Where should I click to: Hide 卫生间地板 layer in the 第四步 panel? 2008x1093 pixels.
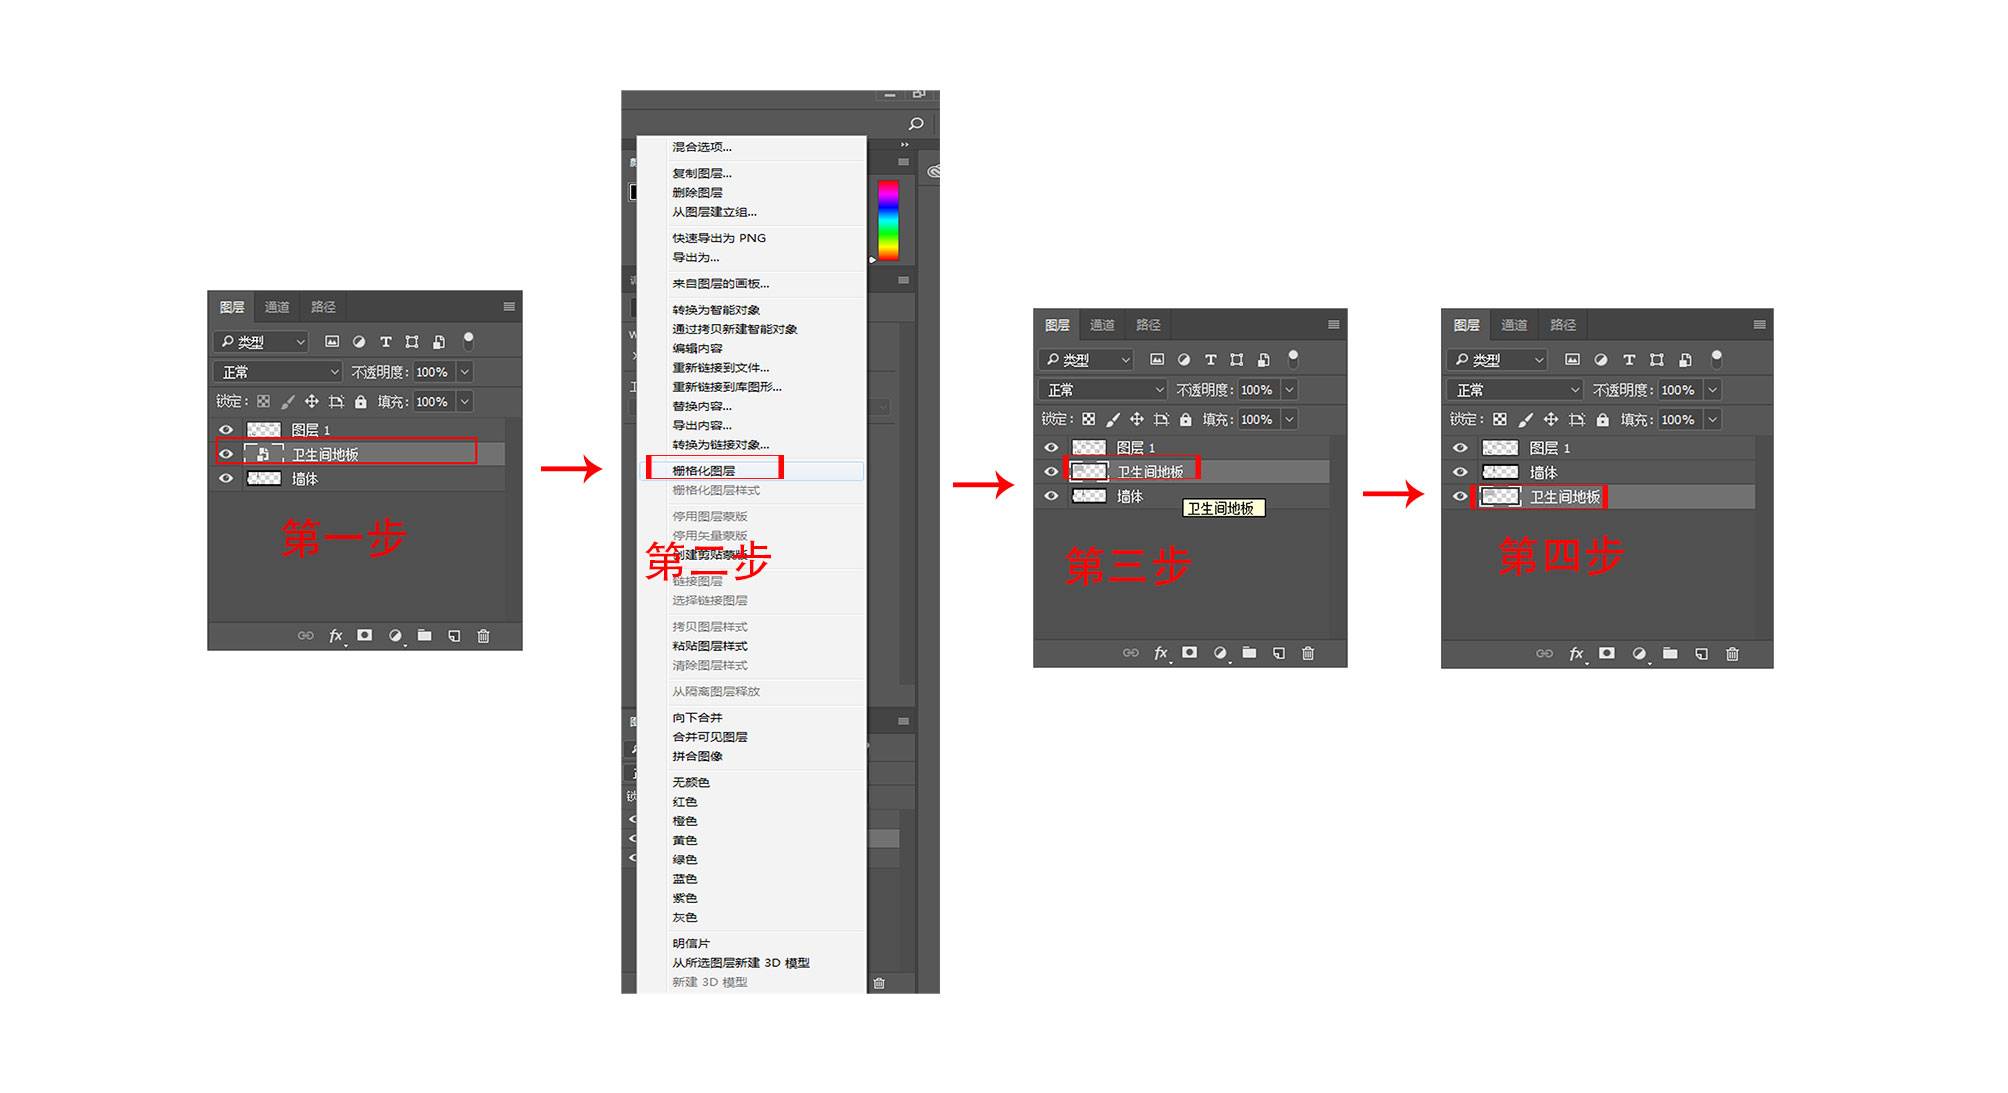pos(1459,497)
